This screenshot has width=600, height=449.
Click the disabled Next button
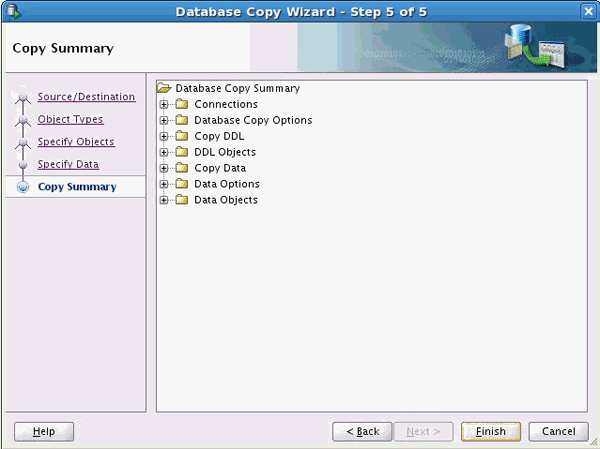tap(423, 432)
